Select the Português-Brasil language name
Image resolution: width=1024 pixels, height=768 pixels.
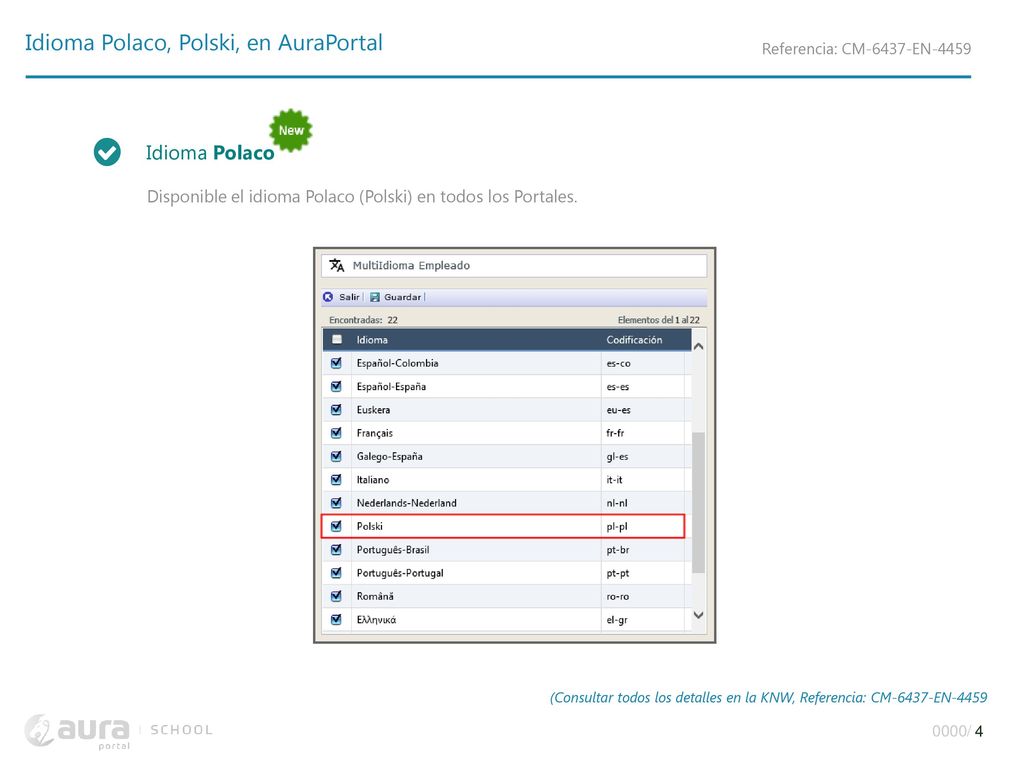pos(392,550)
